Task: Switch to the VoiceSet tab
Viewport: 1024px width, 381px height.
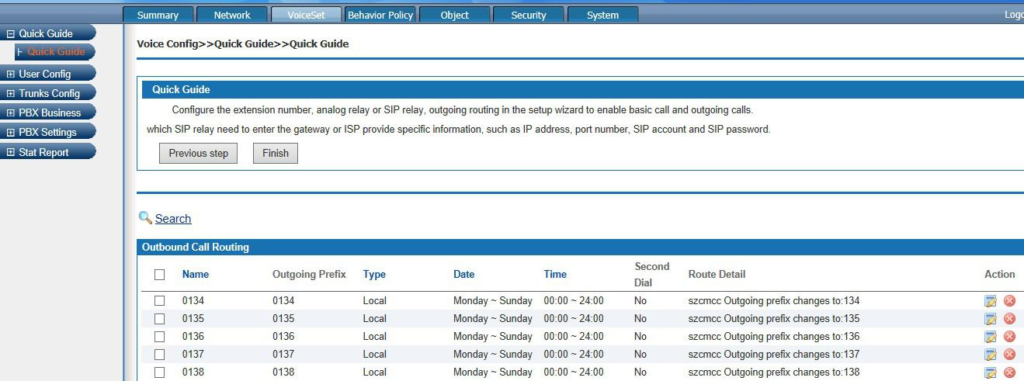Action: [x=306, y=15]
